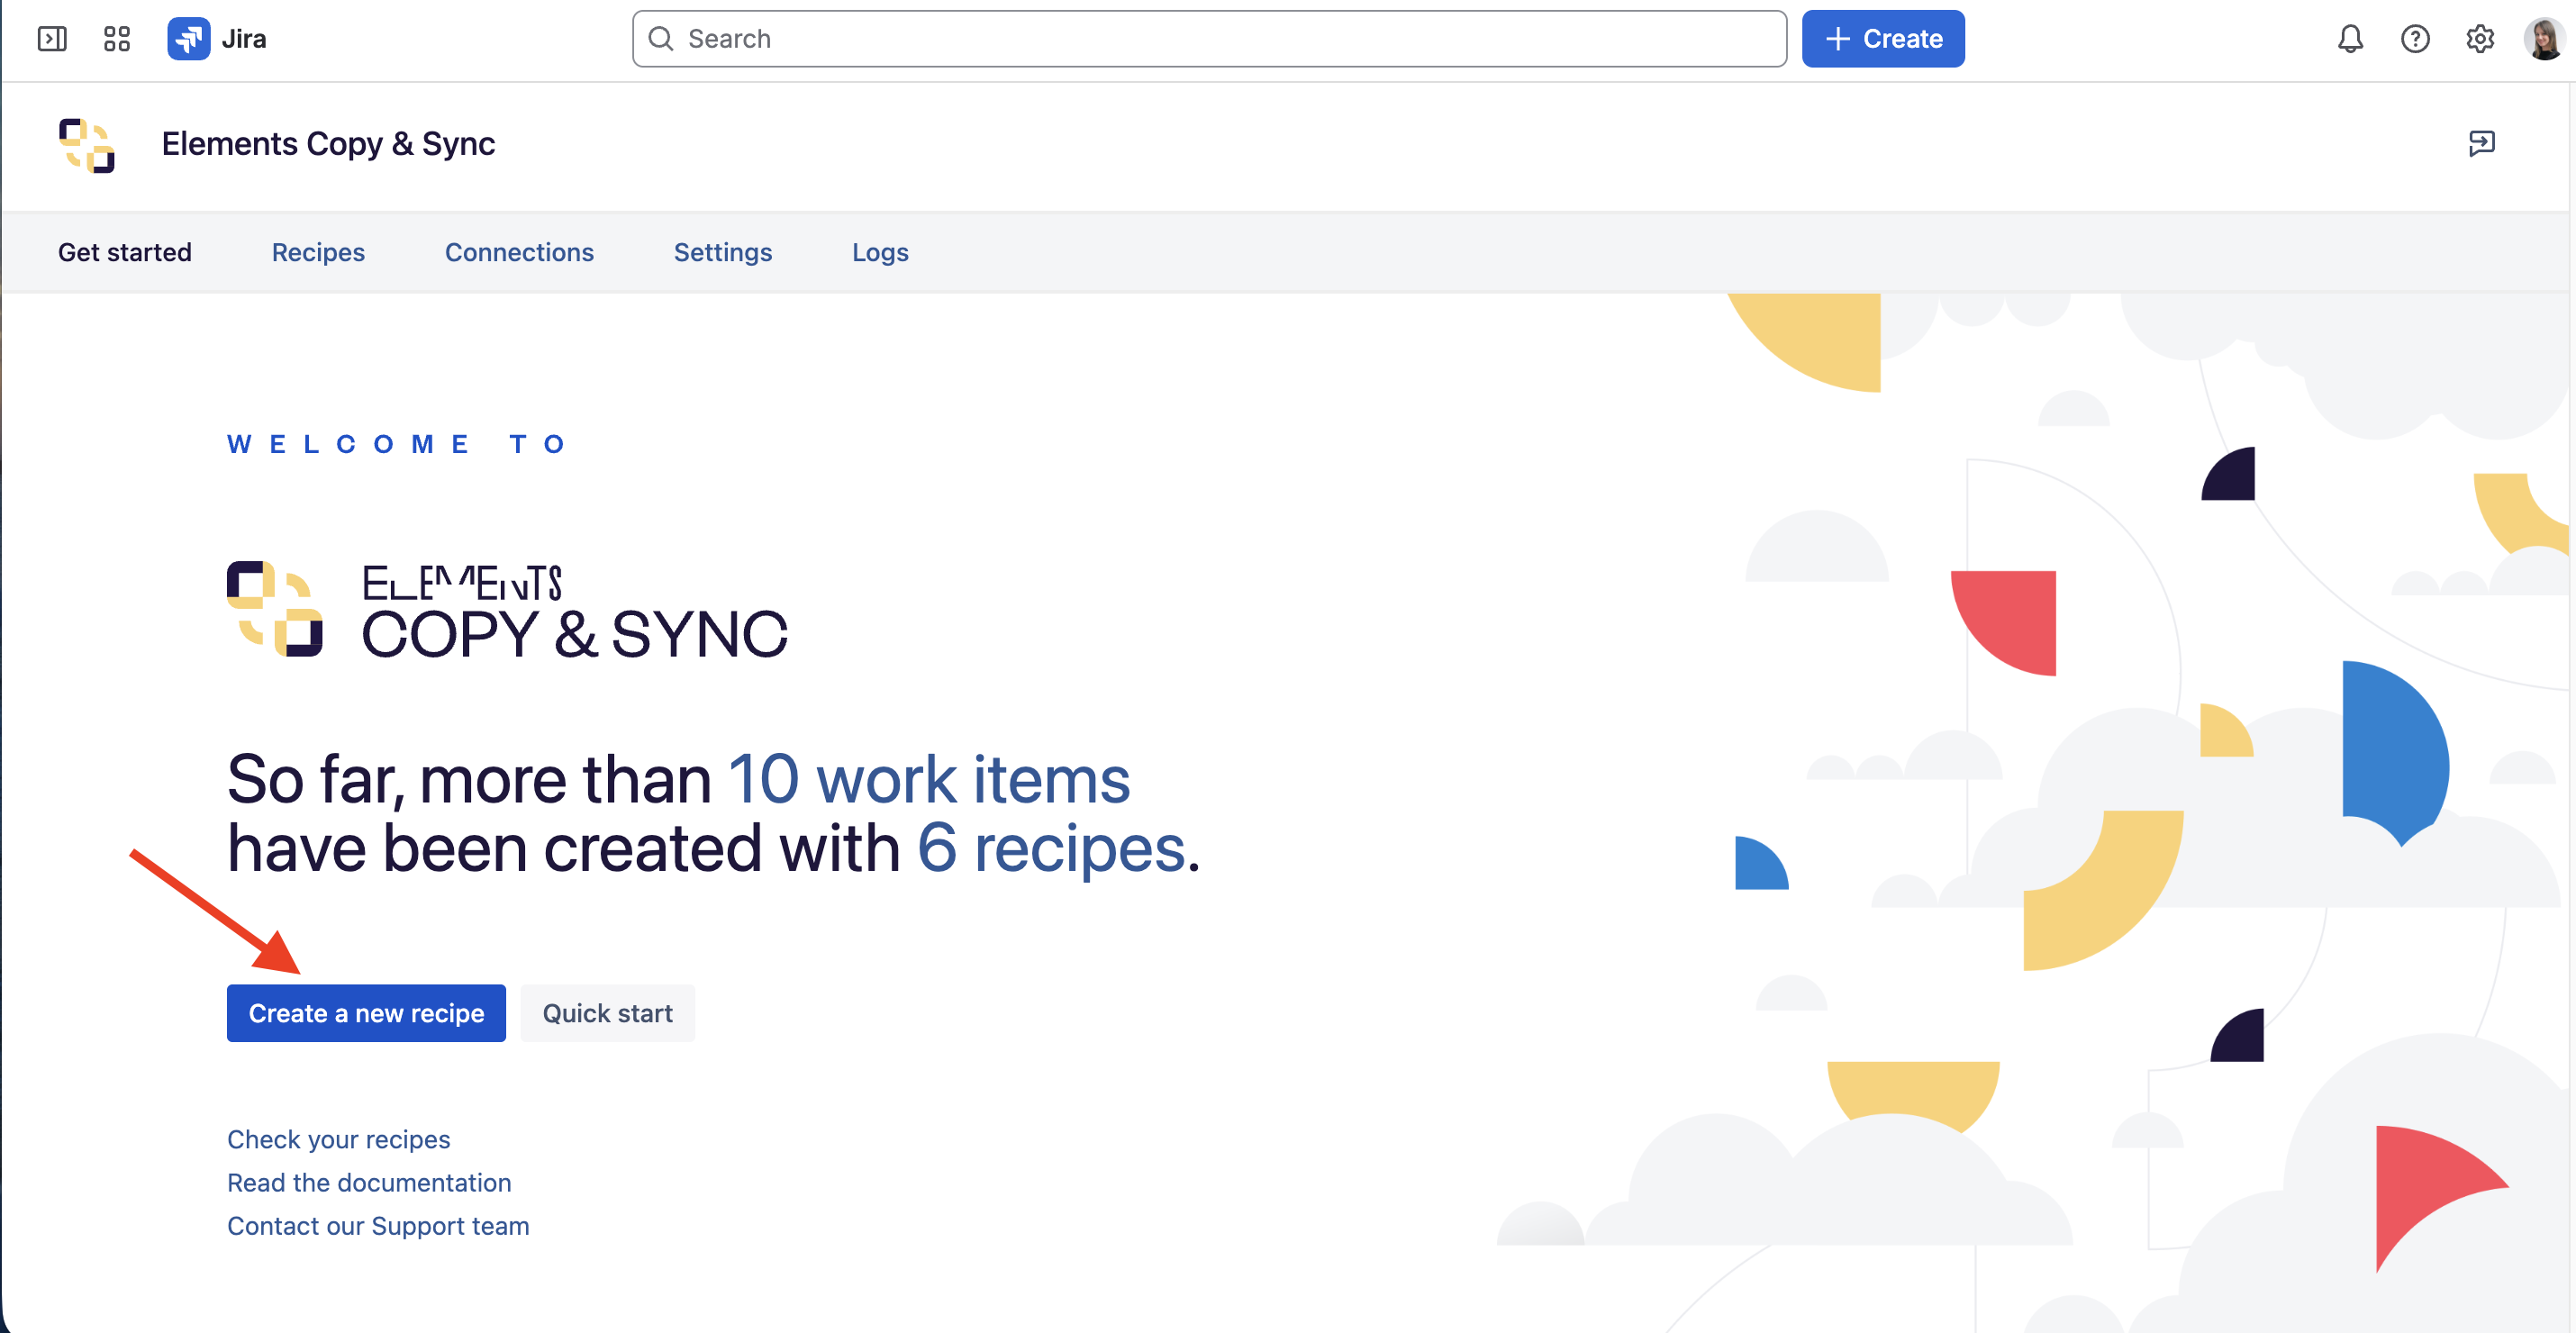Image resolution: width=2576 pixels, height=1333 pixels.
Task: Open the settings gear icon
Action: click(2480, 39)
